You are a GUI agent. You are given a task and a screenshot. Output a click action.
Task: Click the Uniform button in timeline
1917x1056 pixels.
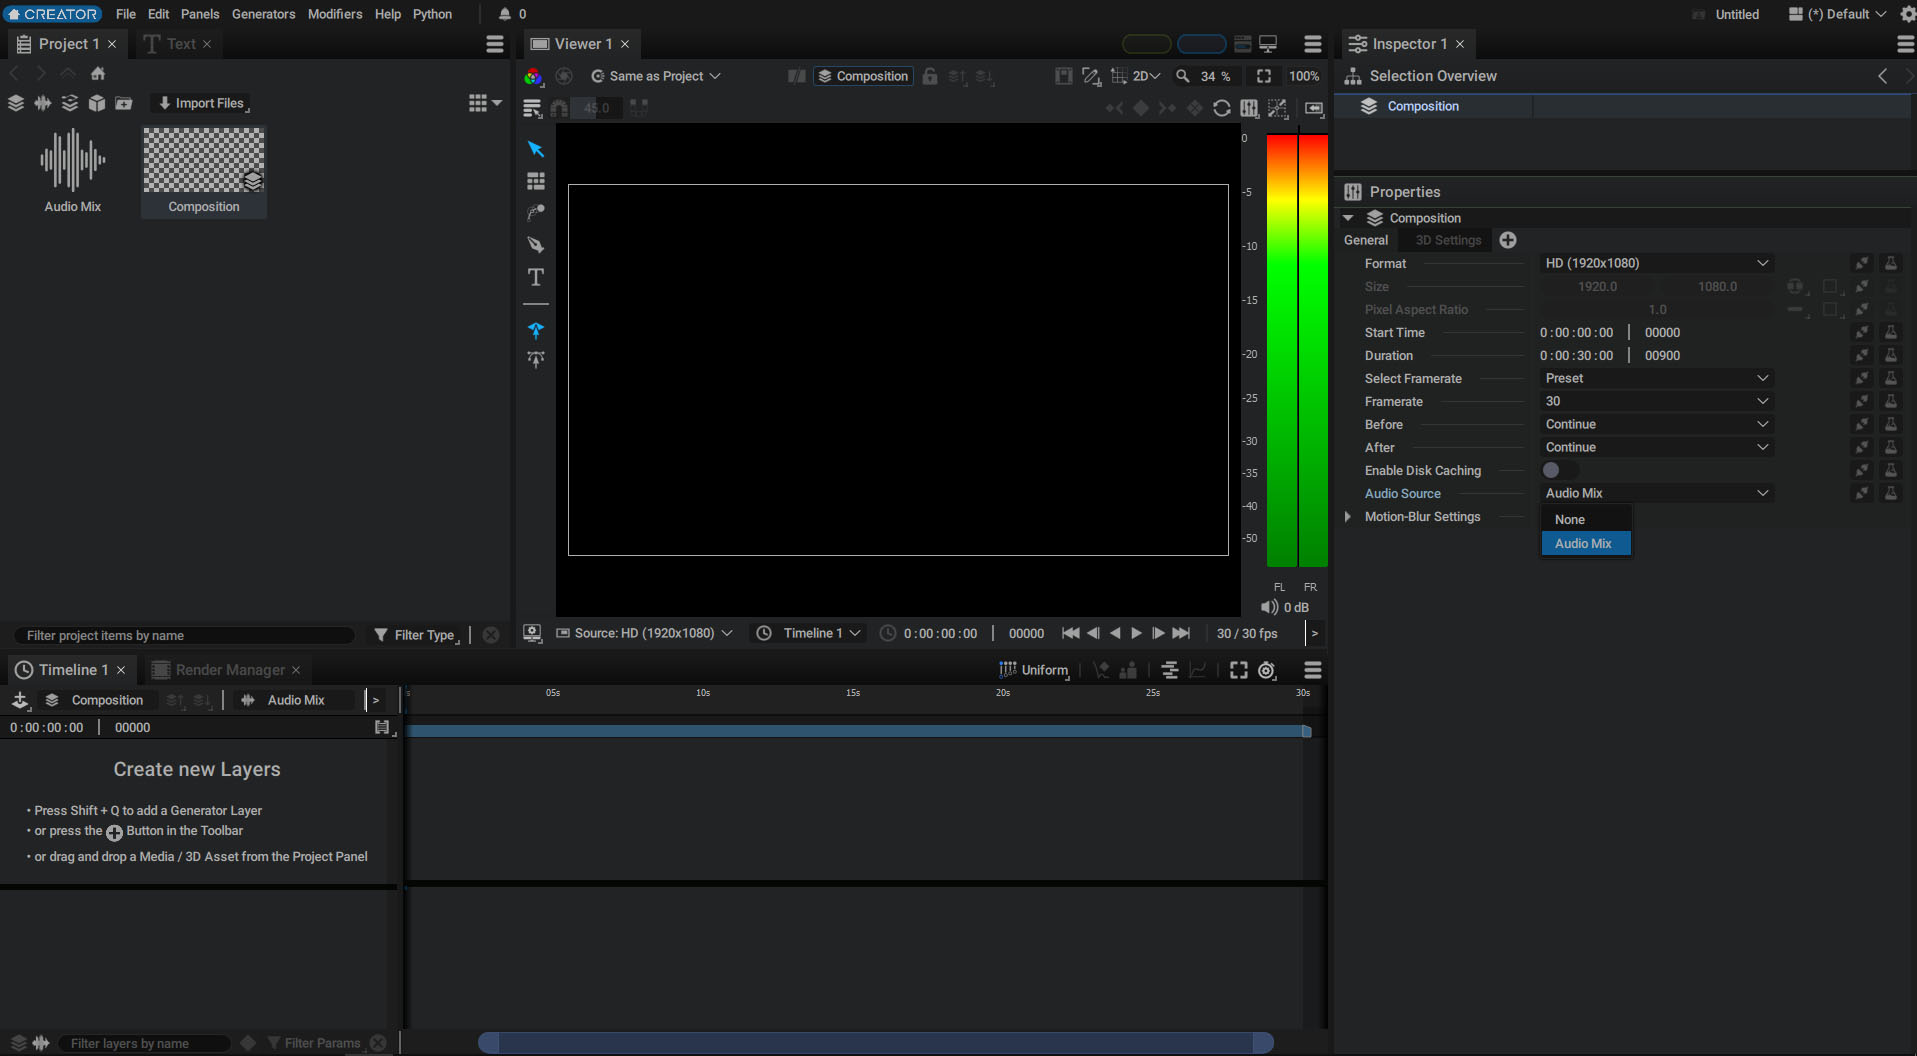coord(1034,670)
